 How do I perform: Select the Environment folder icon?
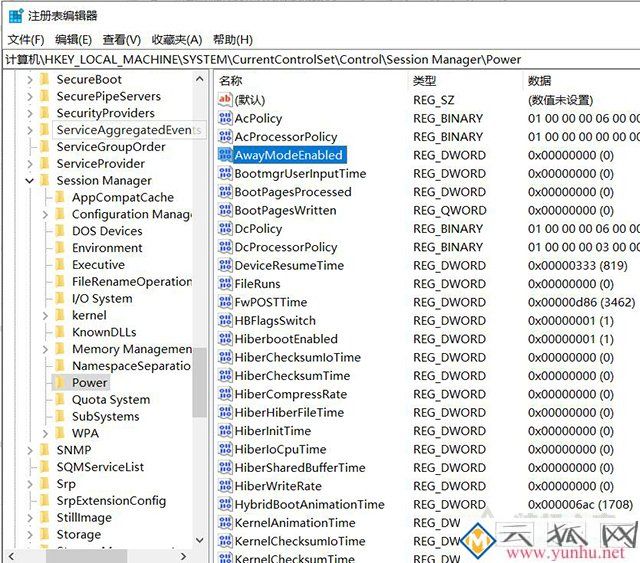point(60,248)
